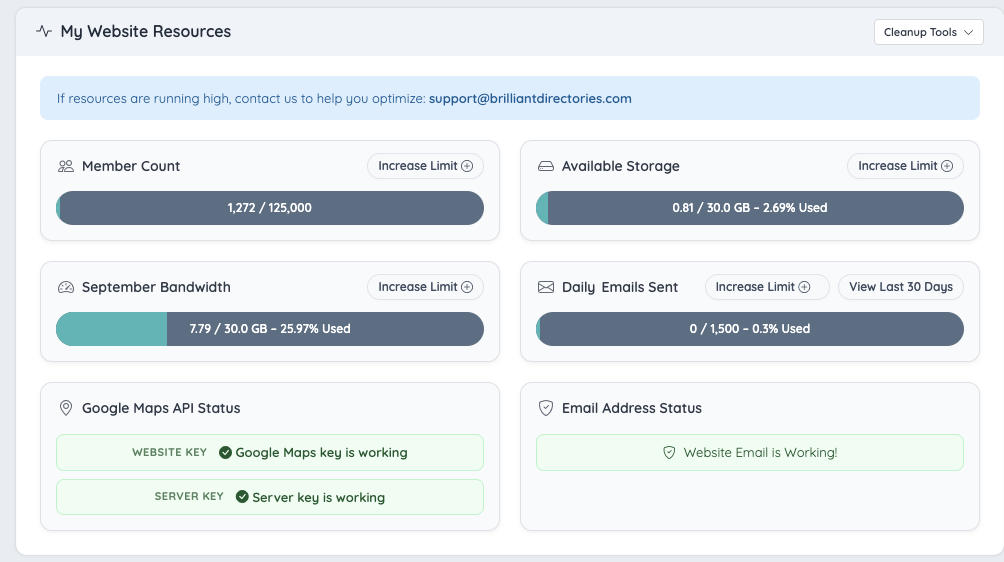The height and width of the screenshot is (562, 1004).
Task: Click the Server Key green checkmark icon
Action: pos(242,497)
